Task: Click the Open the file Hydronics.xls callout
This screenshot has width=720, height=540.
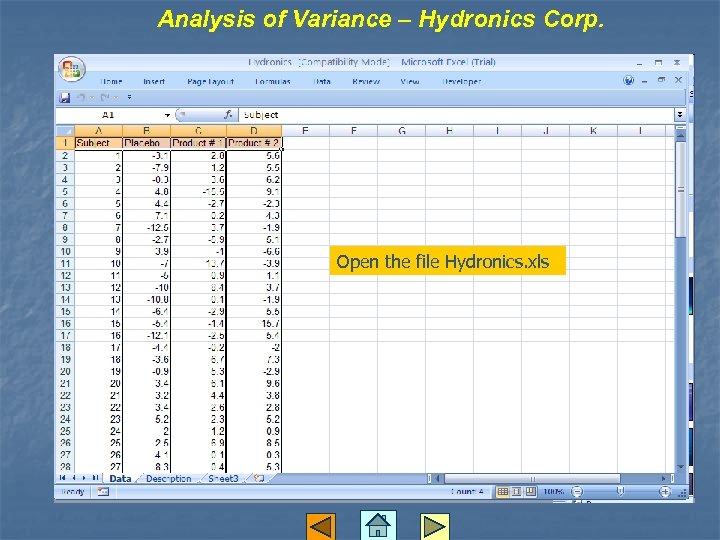Action: (448, 261)
